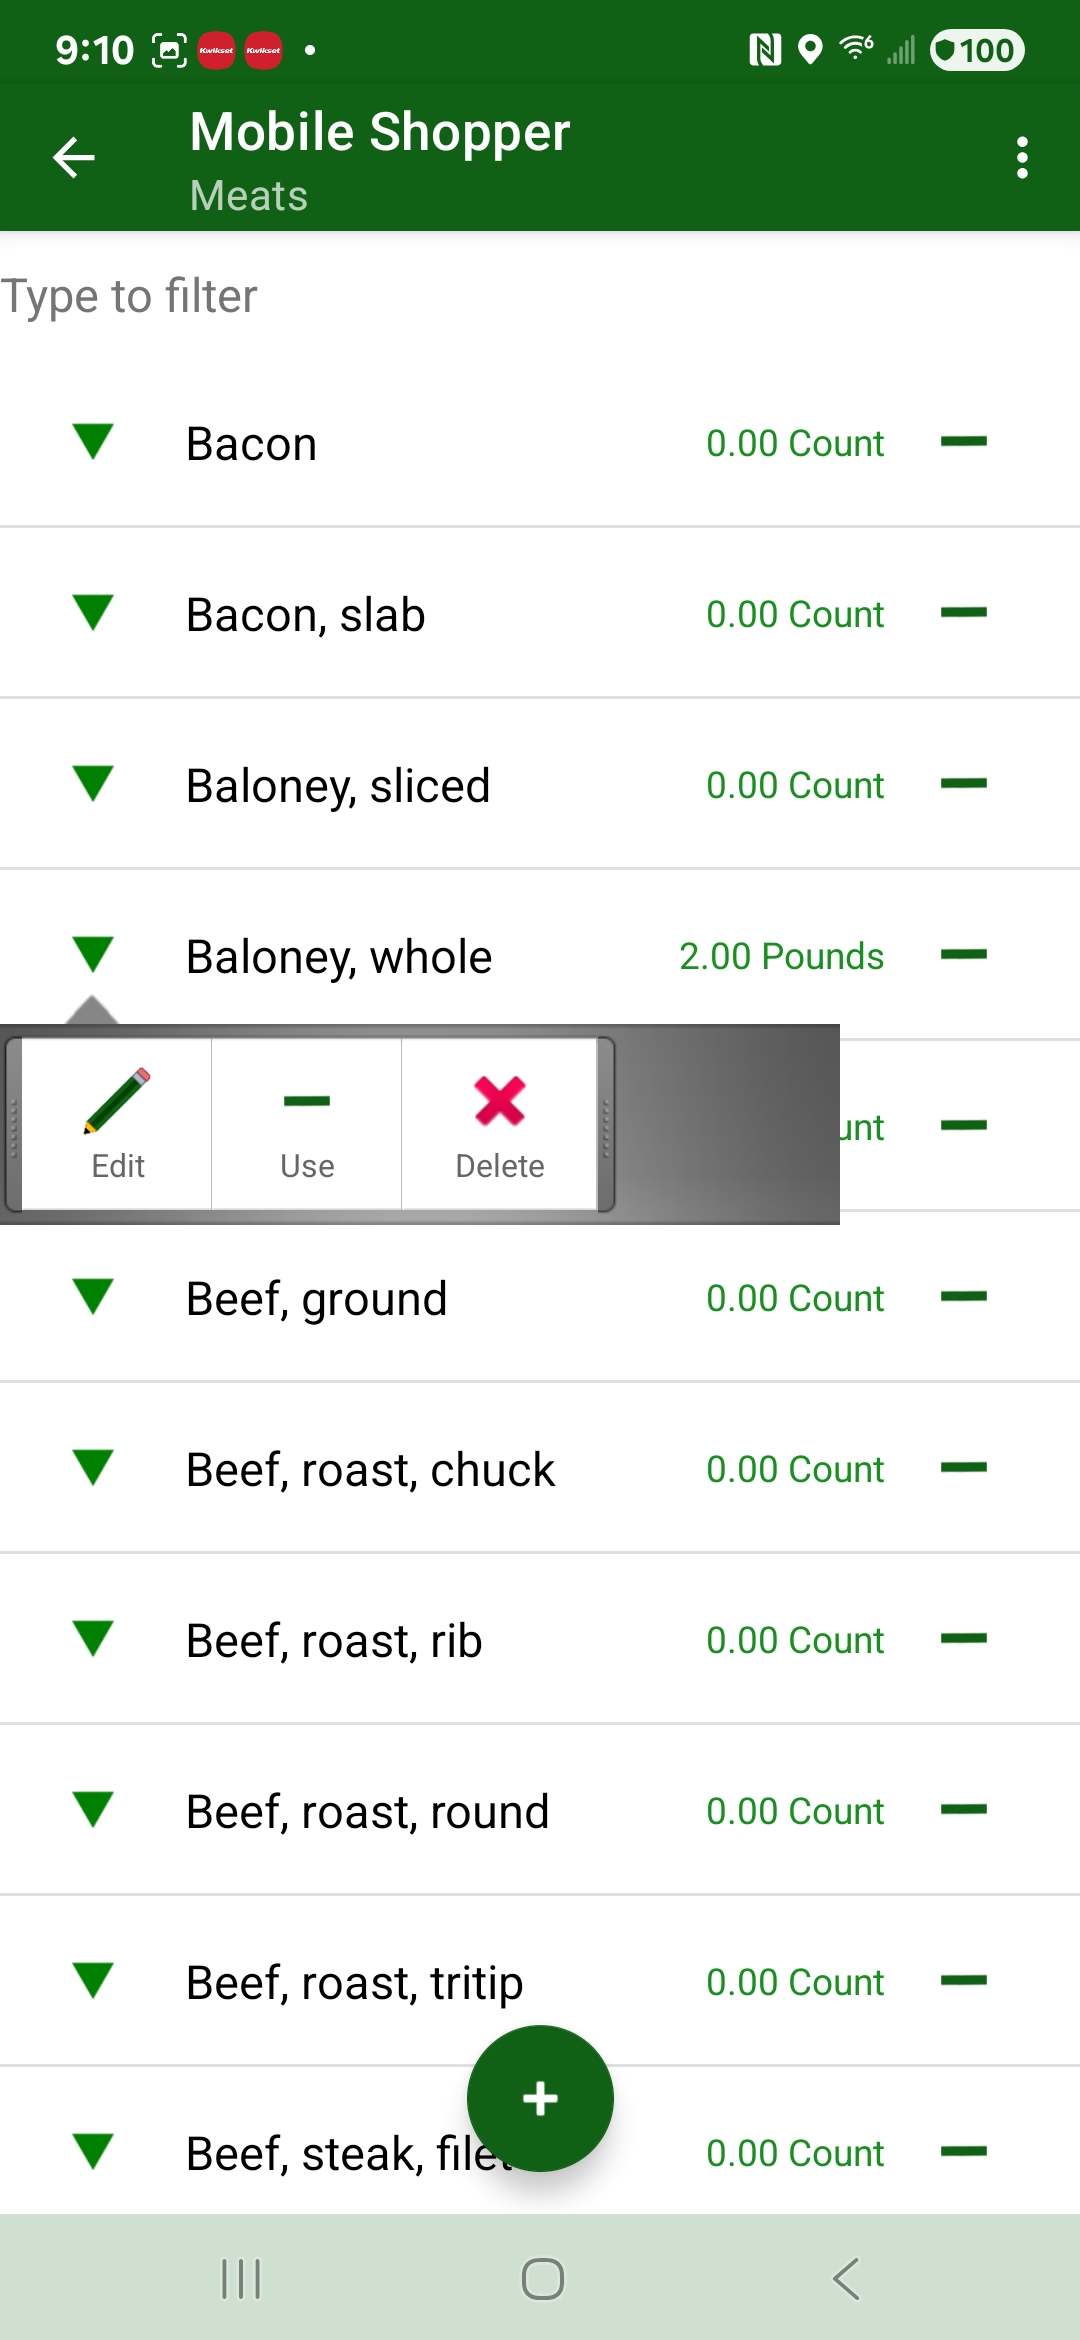Collapse the Baloney, whole dropdown arrow

pyautogui.click(x=93, y=955)
